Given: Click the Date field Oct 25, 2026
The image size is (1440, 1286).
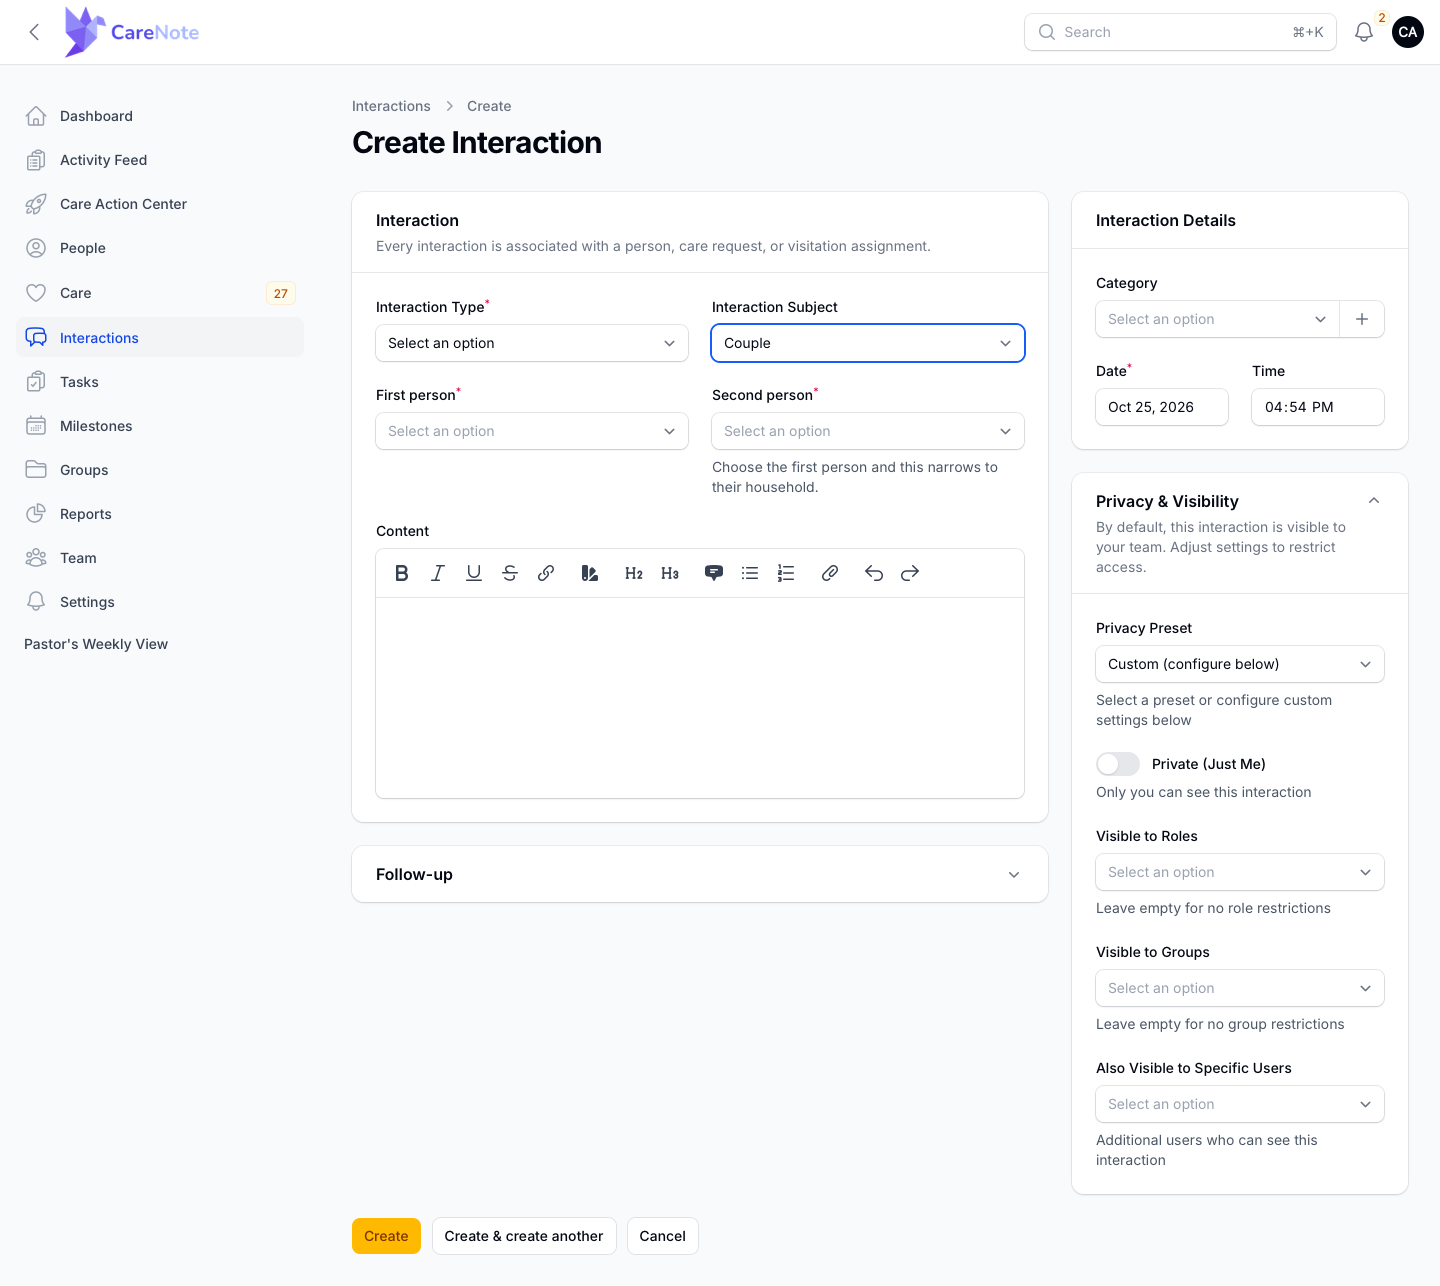Looking at the screenshot, I should tap(1162, 407).
